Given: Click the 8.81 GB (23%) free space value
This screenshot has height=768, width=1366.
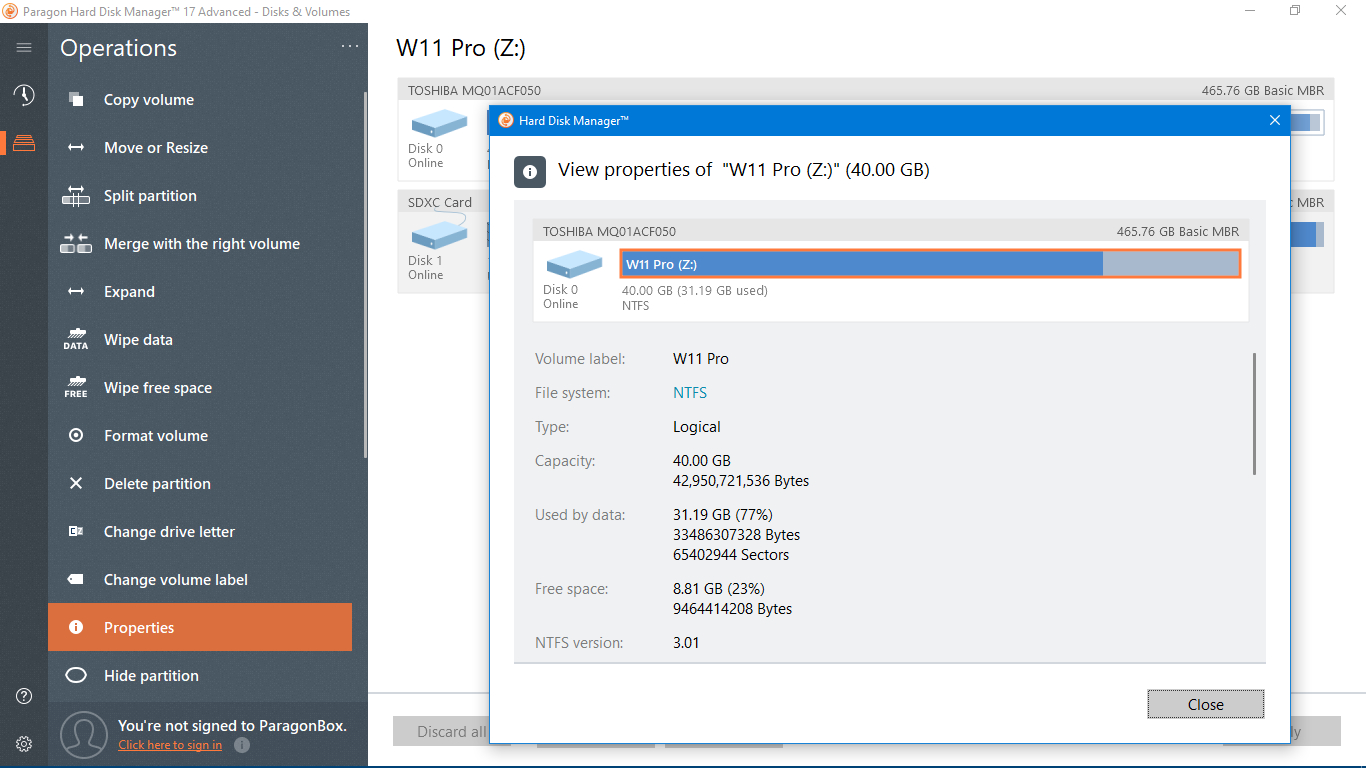Looking at the screenshot, I should point(718,589).
